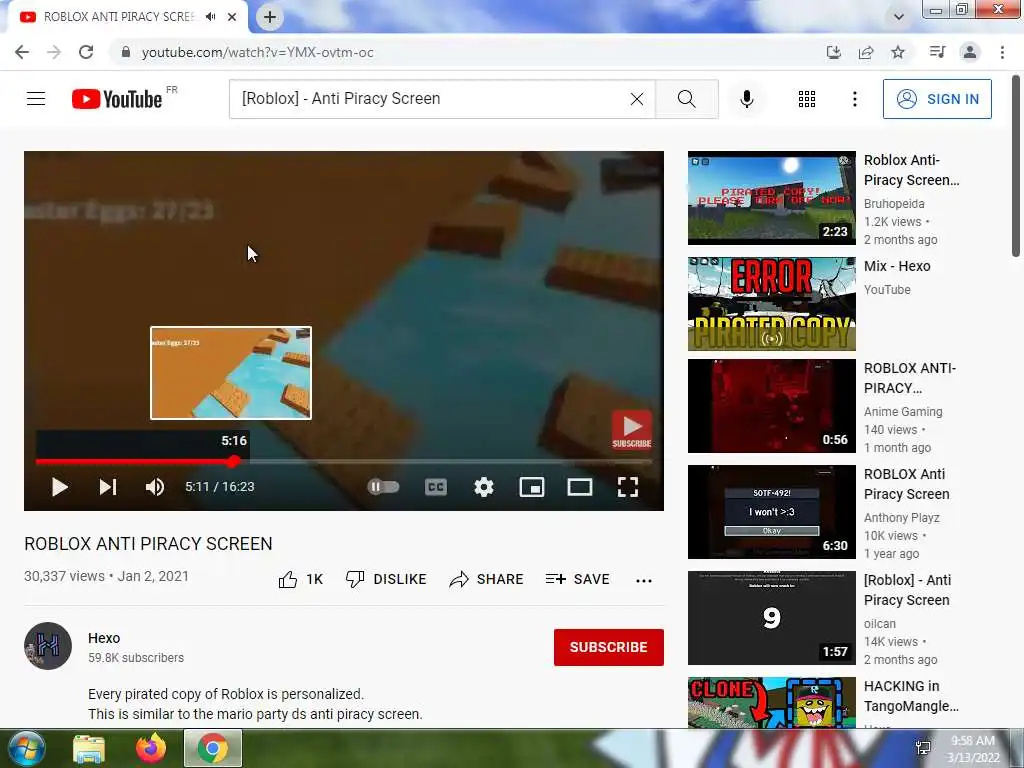Image resolution: width=1024 pixels, height=768 pixels.
Task: Open YouTube settings three-dot menu
Action: [x=854, y=99]
